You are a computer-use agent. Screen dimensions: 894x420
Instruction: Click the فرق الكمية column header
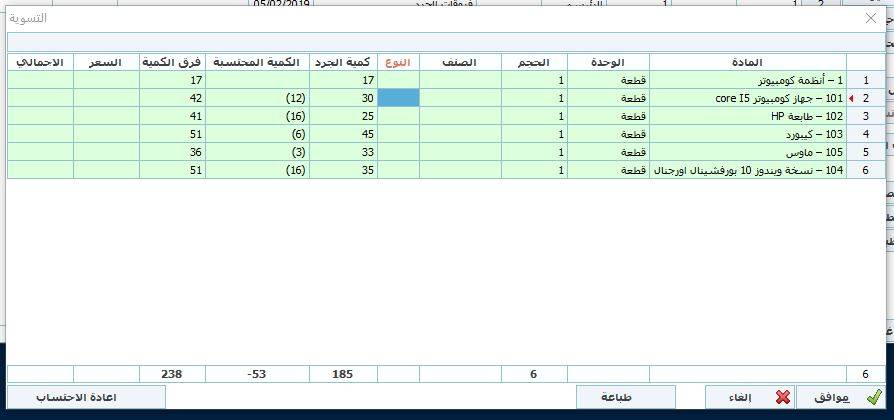click(172, 62)
